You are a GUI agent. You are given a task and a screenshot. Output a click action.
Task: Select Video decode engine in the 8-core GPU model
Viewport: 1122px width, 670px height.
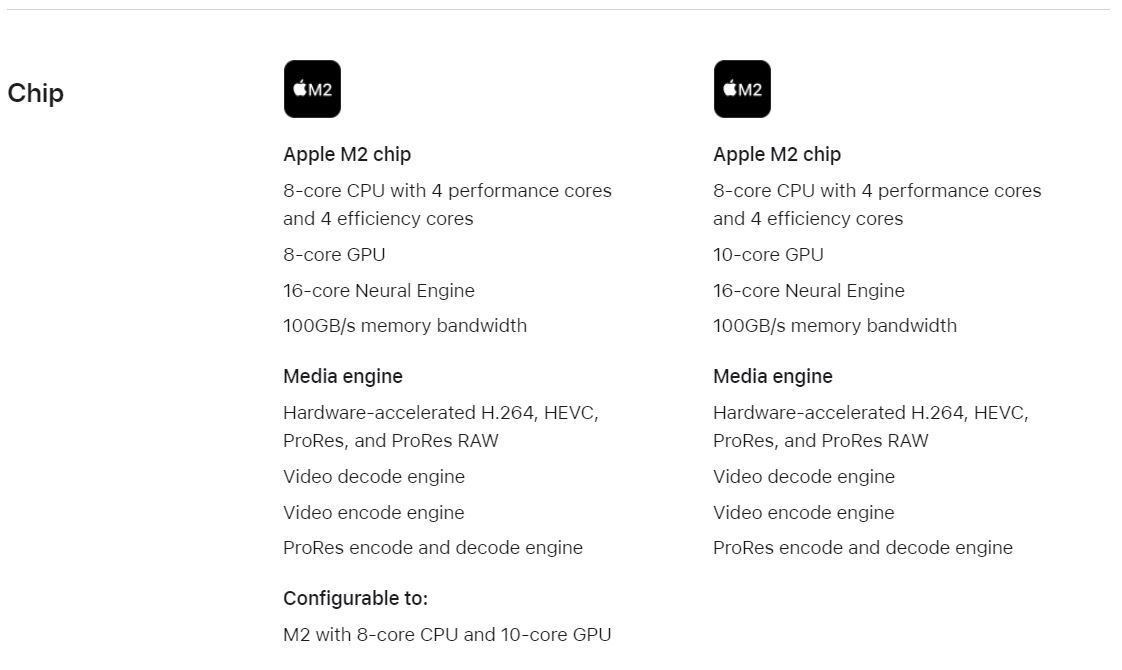coord(374,476)
